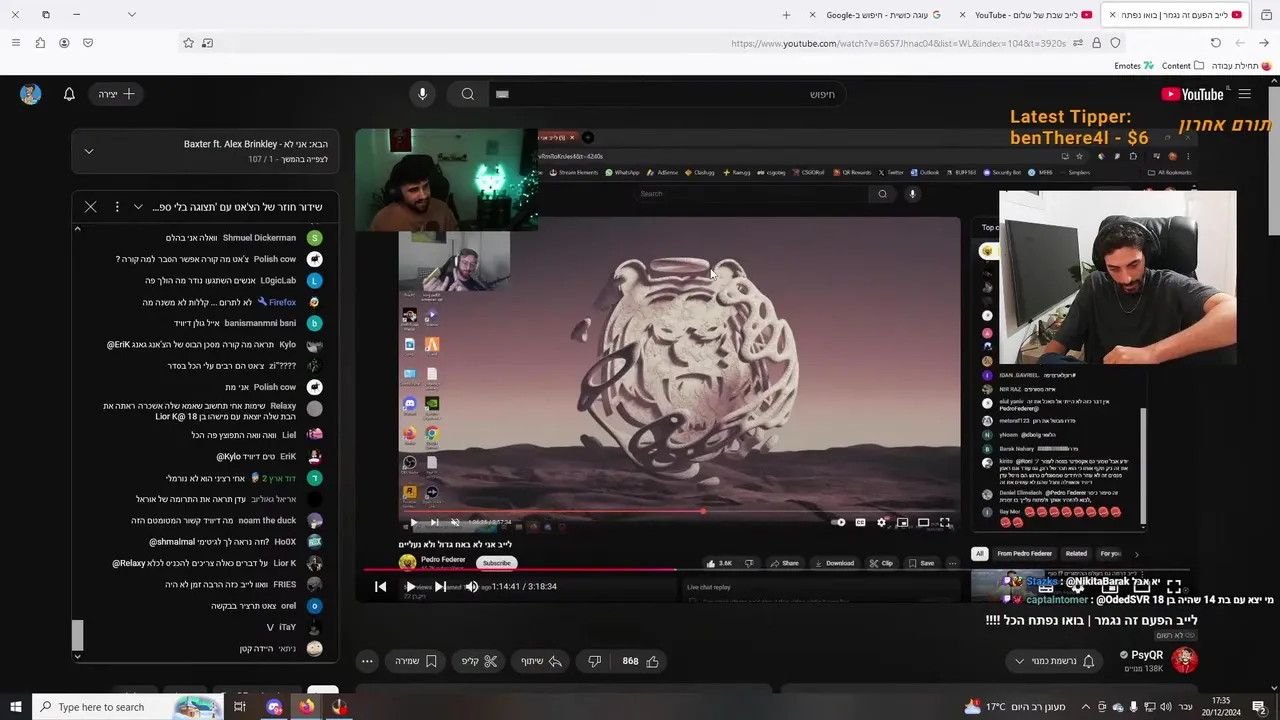Skip to the previous video in playlist
This screenshot has width=1280, height=720.
click(380, 586)
